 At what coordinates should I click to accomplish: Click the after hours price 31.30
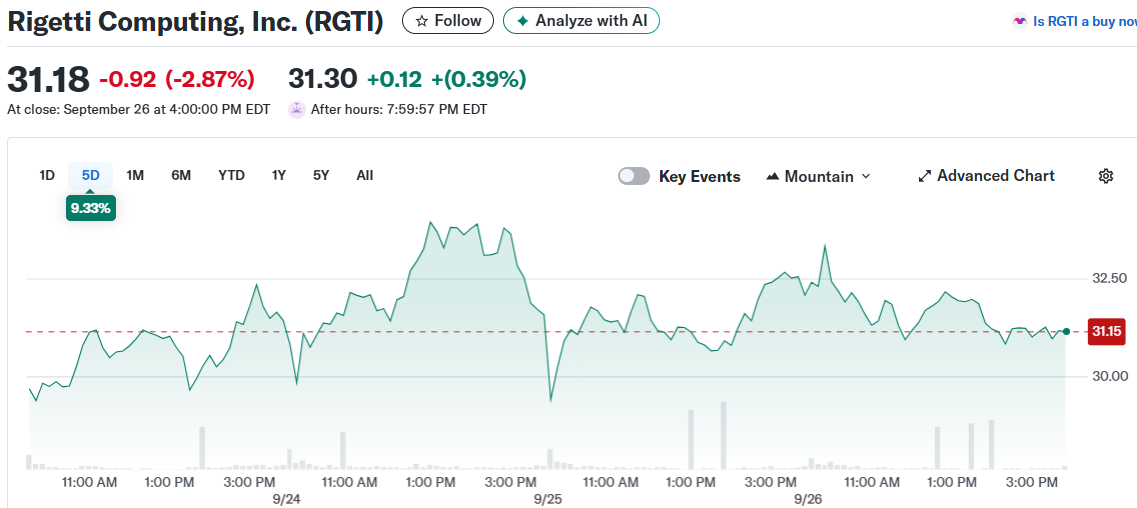tap(323, 78)
